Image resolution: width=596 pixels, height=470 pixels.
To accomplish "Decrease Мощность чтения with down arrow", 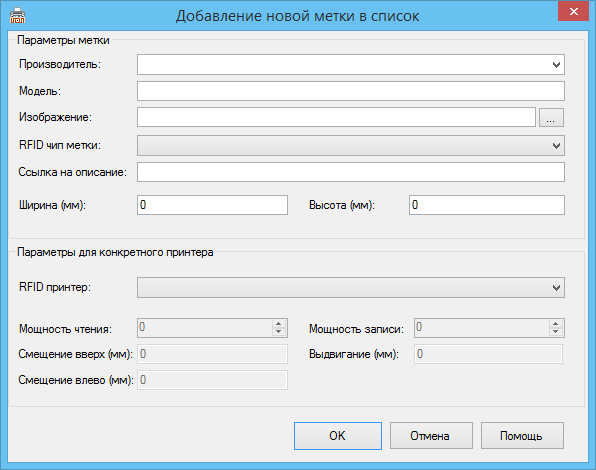I will 279,332.
